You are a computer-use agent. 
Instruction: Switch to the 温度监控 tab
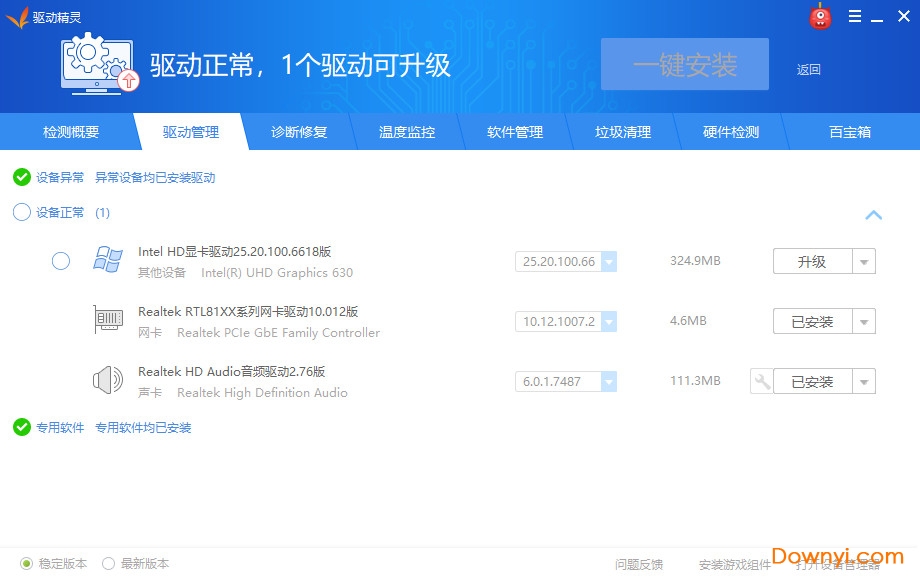[x=407, y=132]
